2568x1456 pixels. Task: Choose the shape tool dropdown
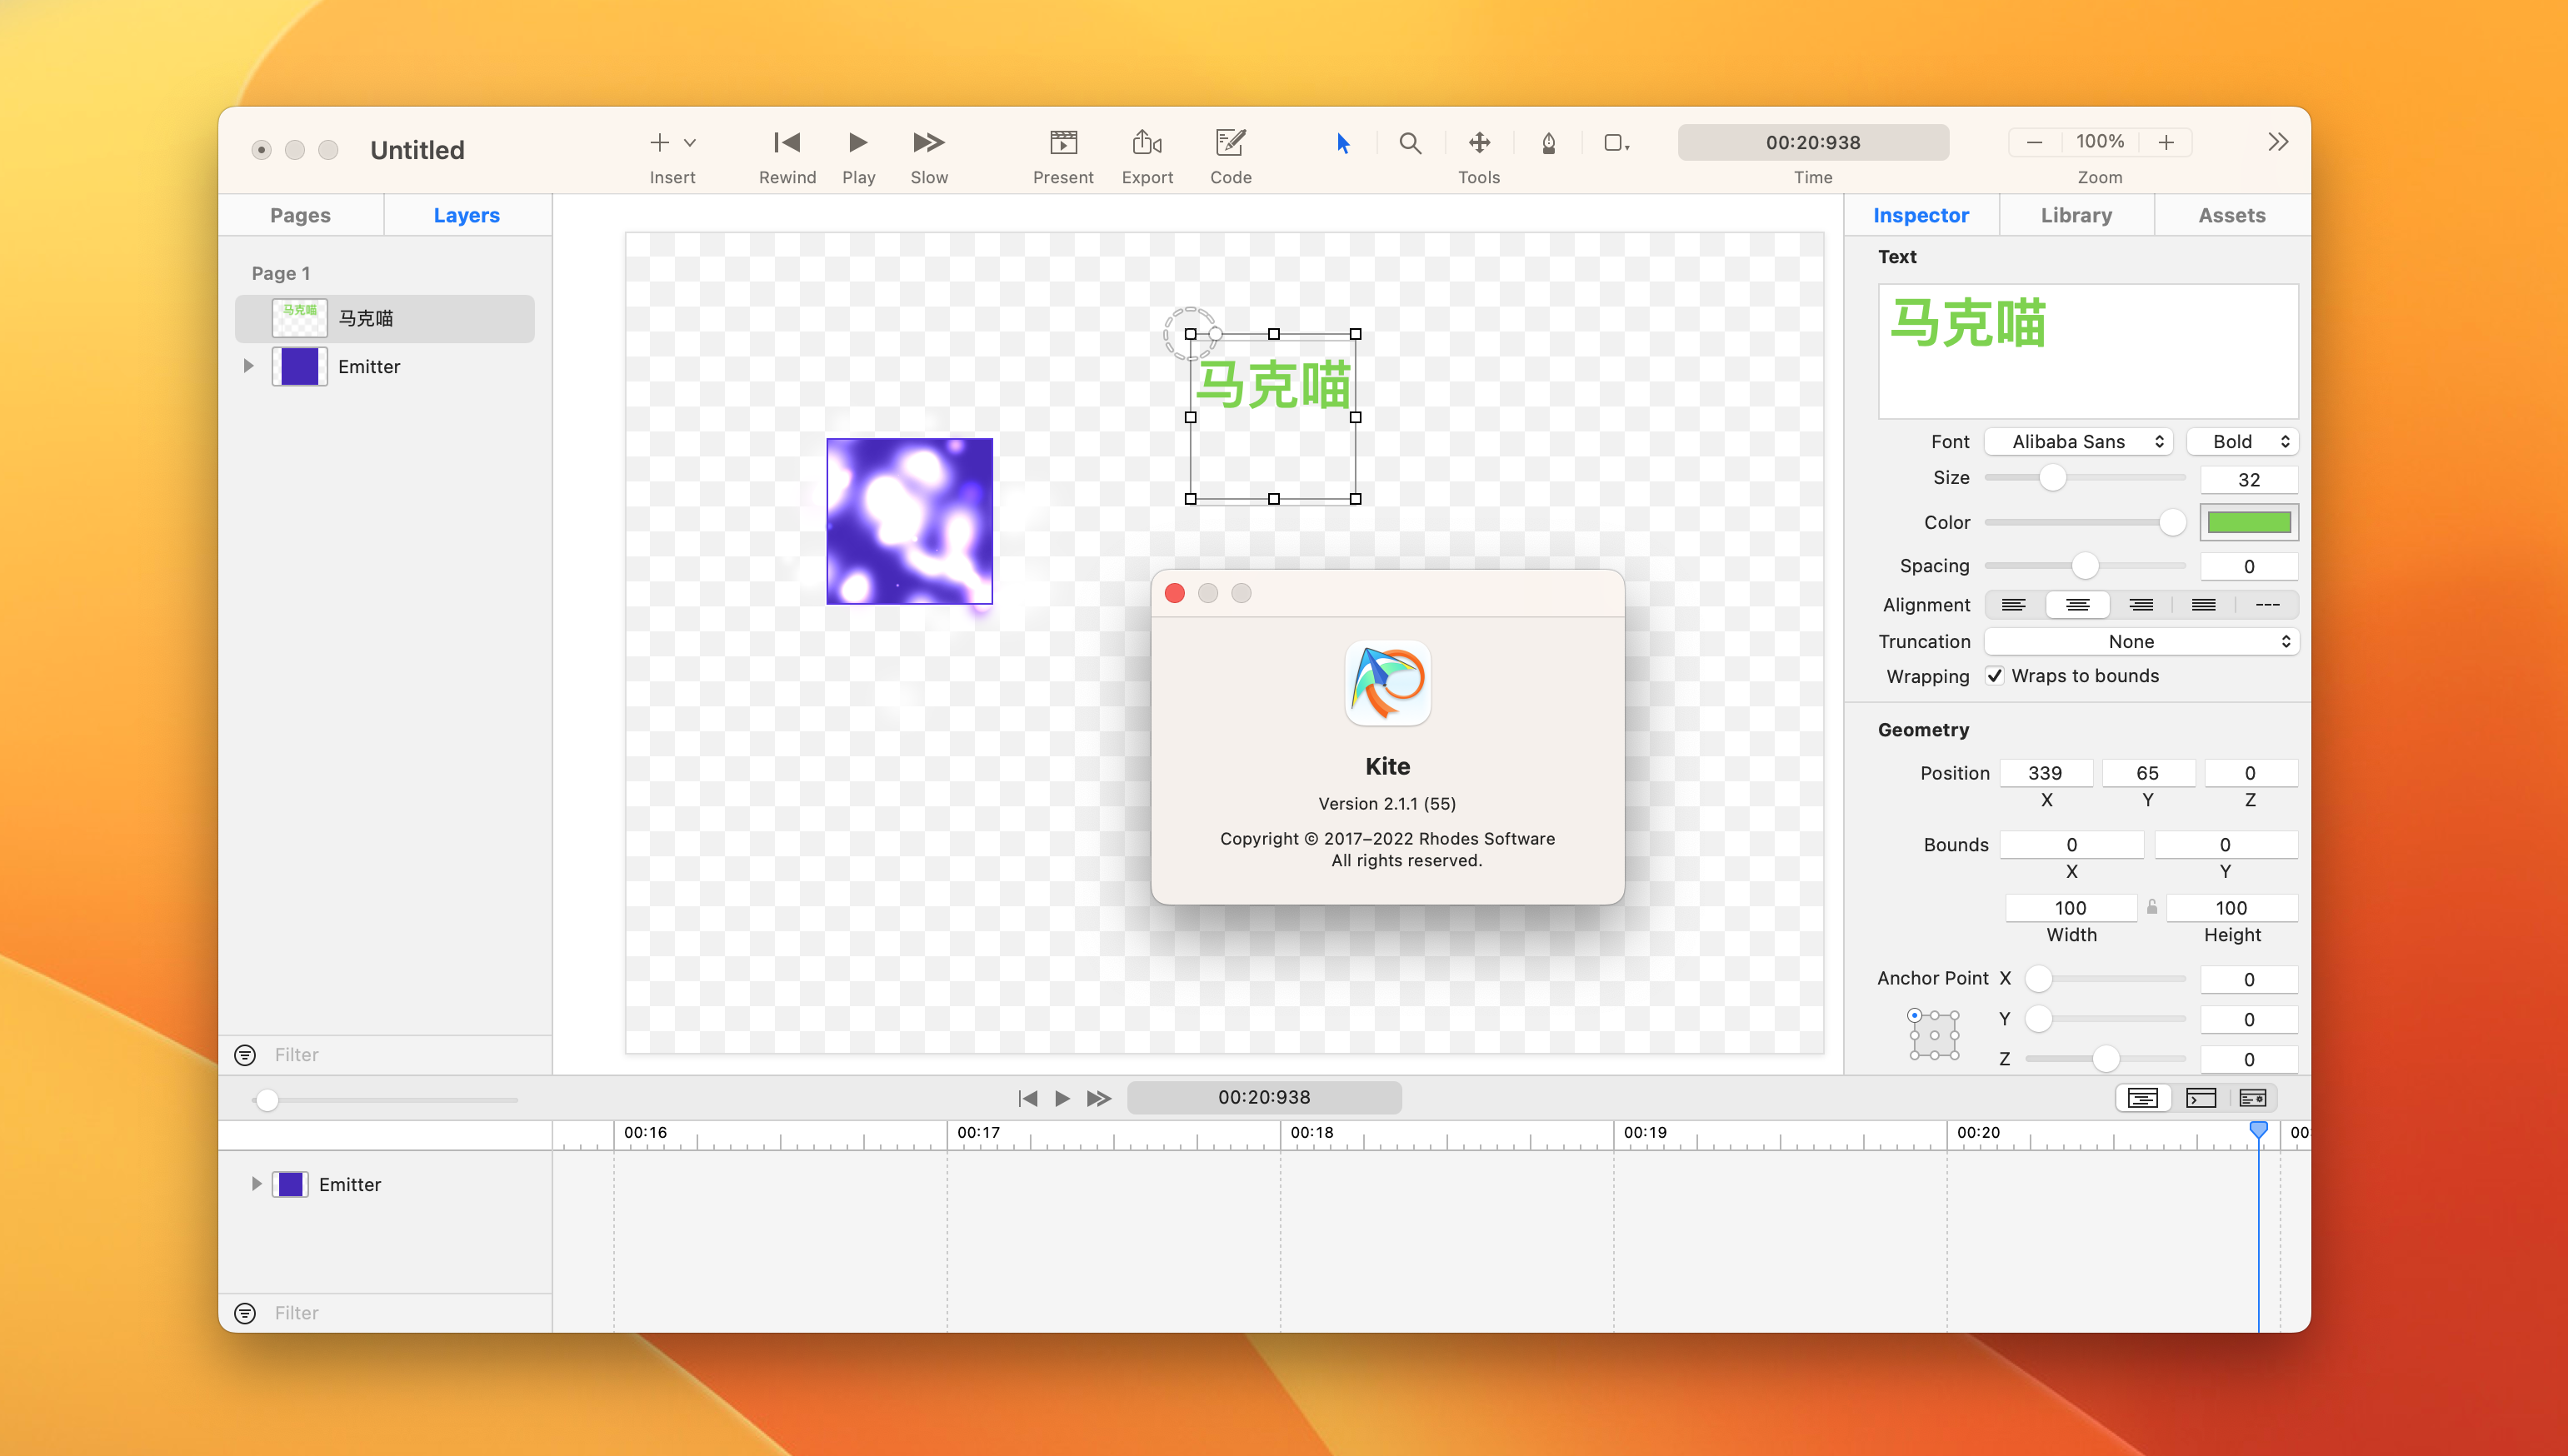coord(1616,143)
